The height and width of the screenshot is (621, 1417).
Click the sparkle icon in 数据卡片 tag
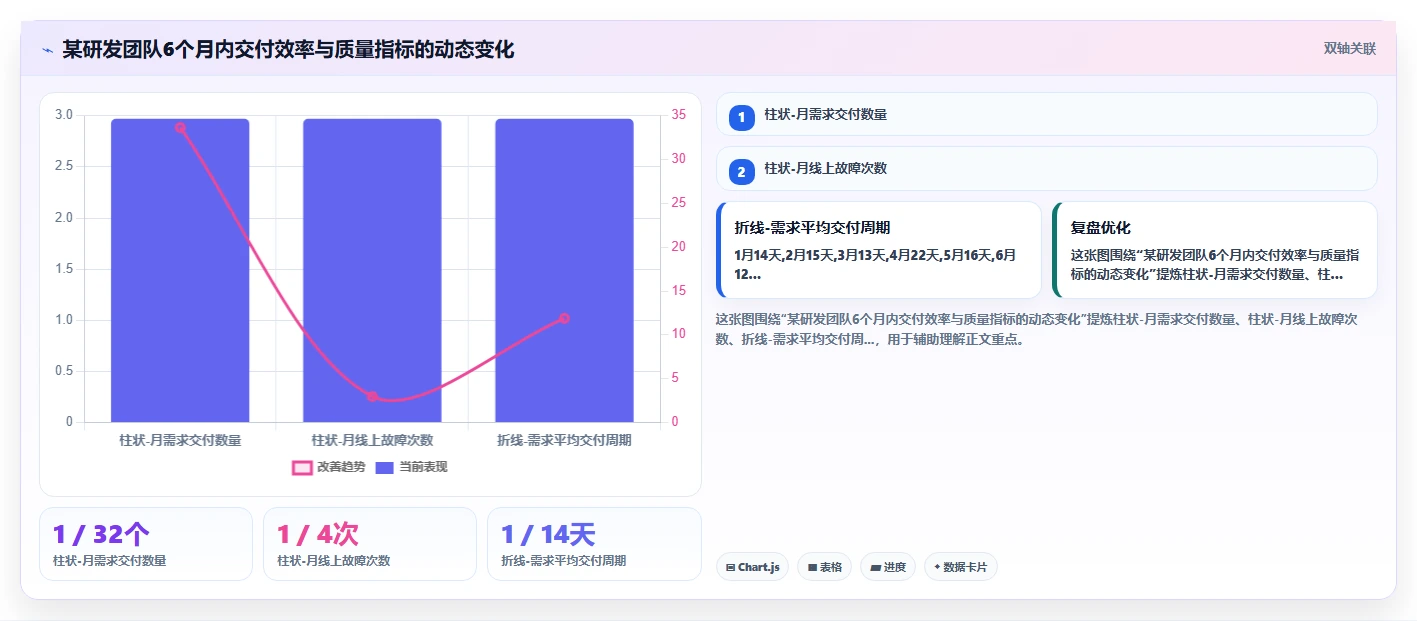pyautogui.click(x=937, y=567)
